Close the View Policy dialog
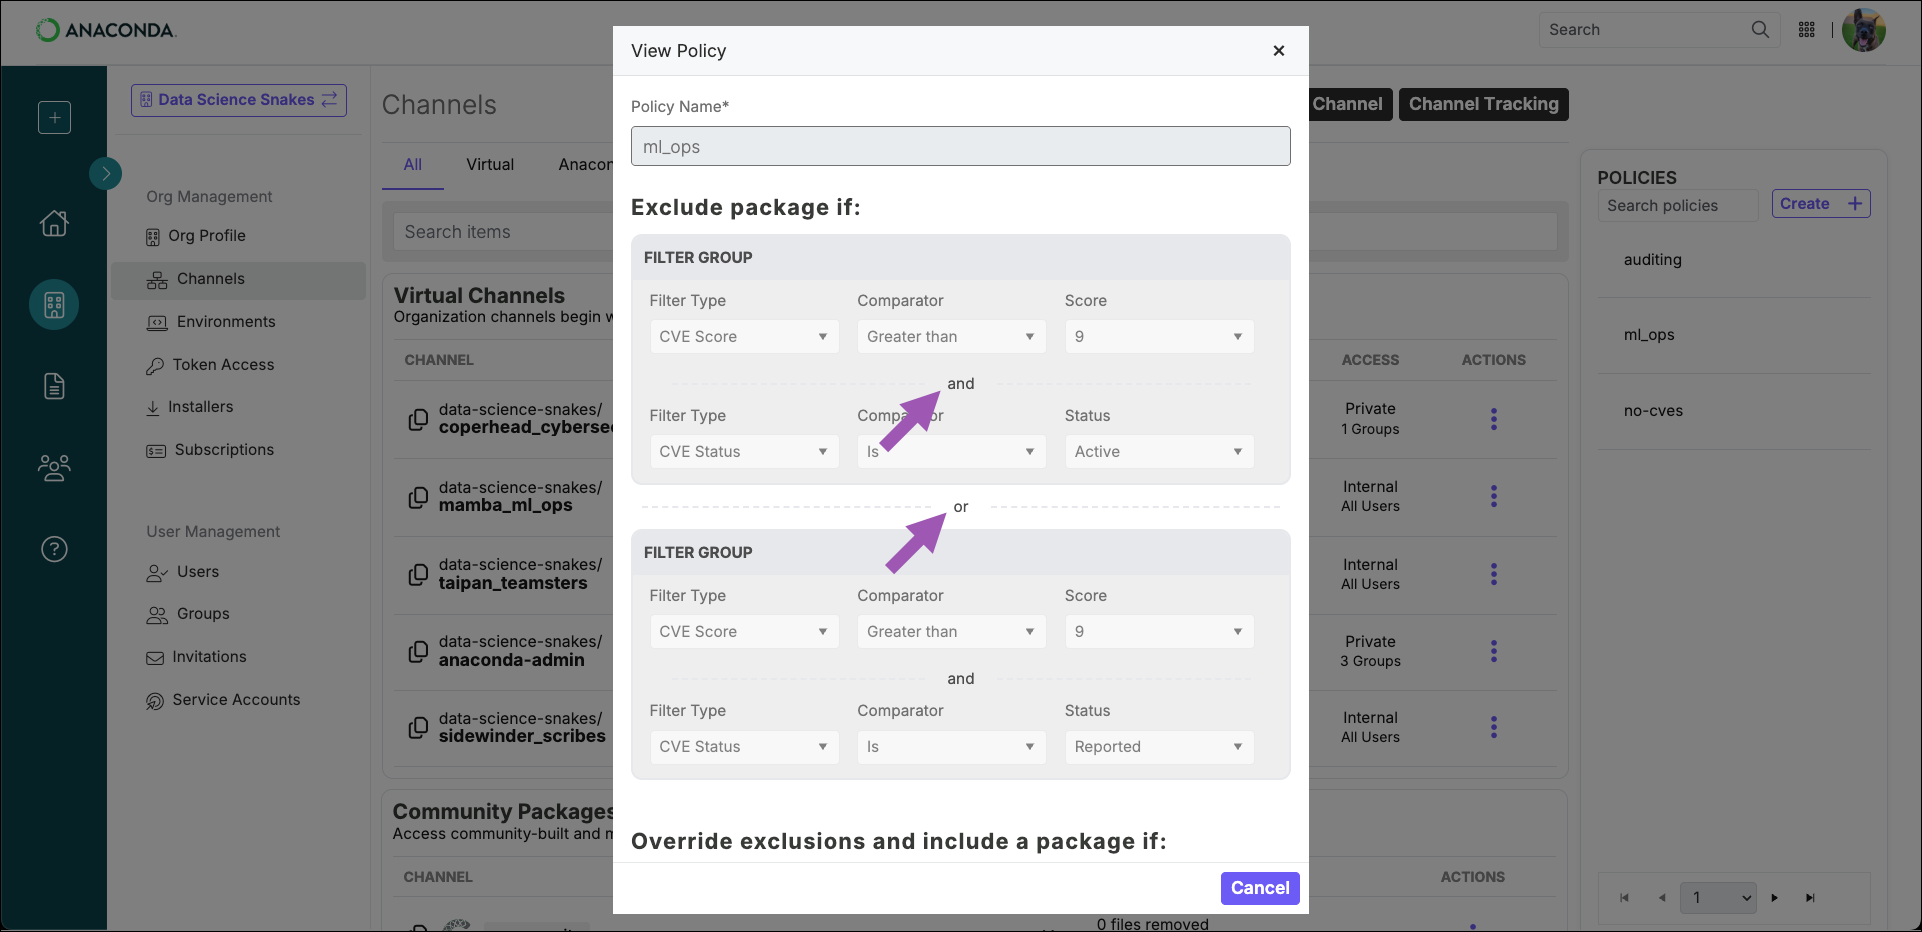The image size is (1922, 932). (1278, 51)
